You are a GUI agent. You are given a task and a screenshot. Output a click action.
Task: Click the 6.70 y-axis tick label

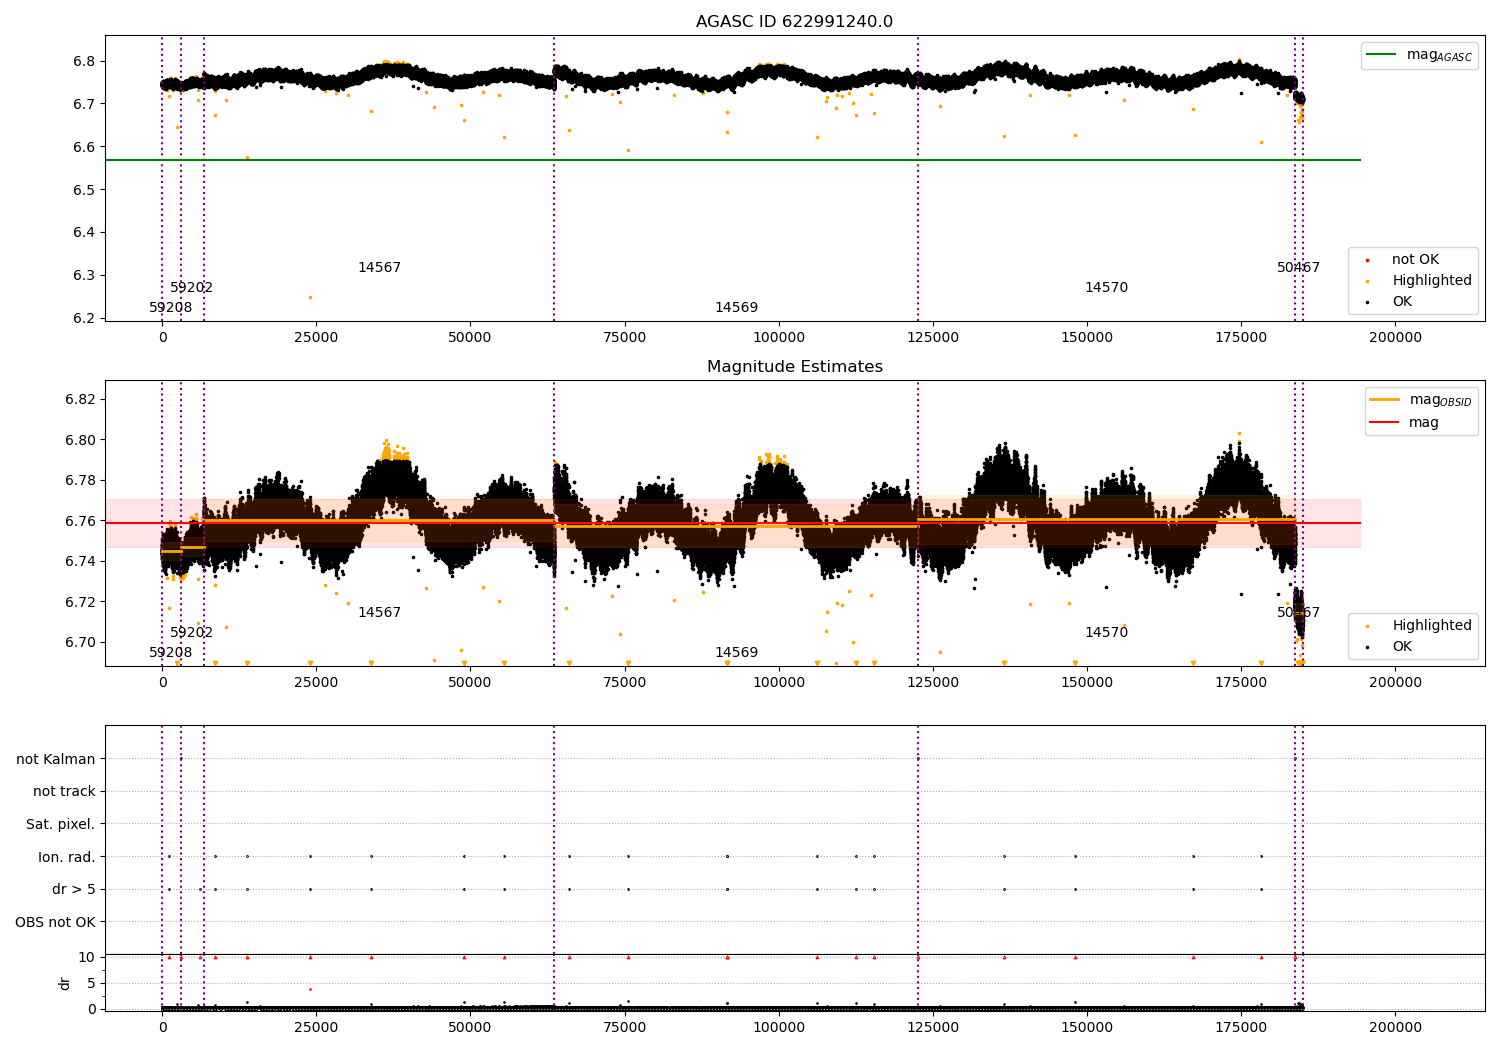[80, 642]
